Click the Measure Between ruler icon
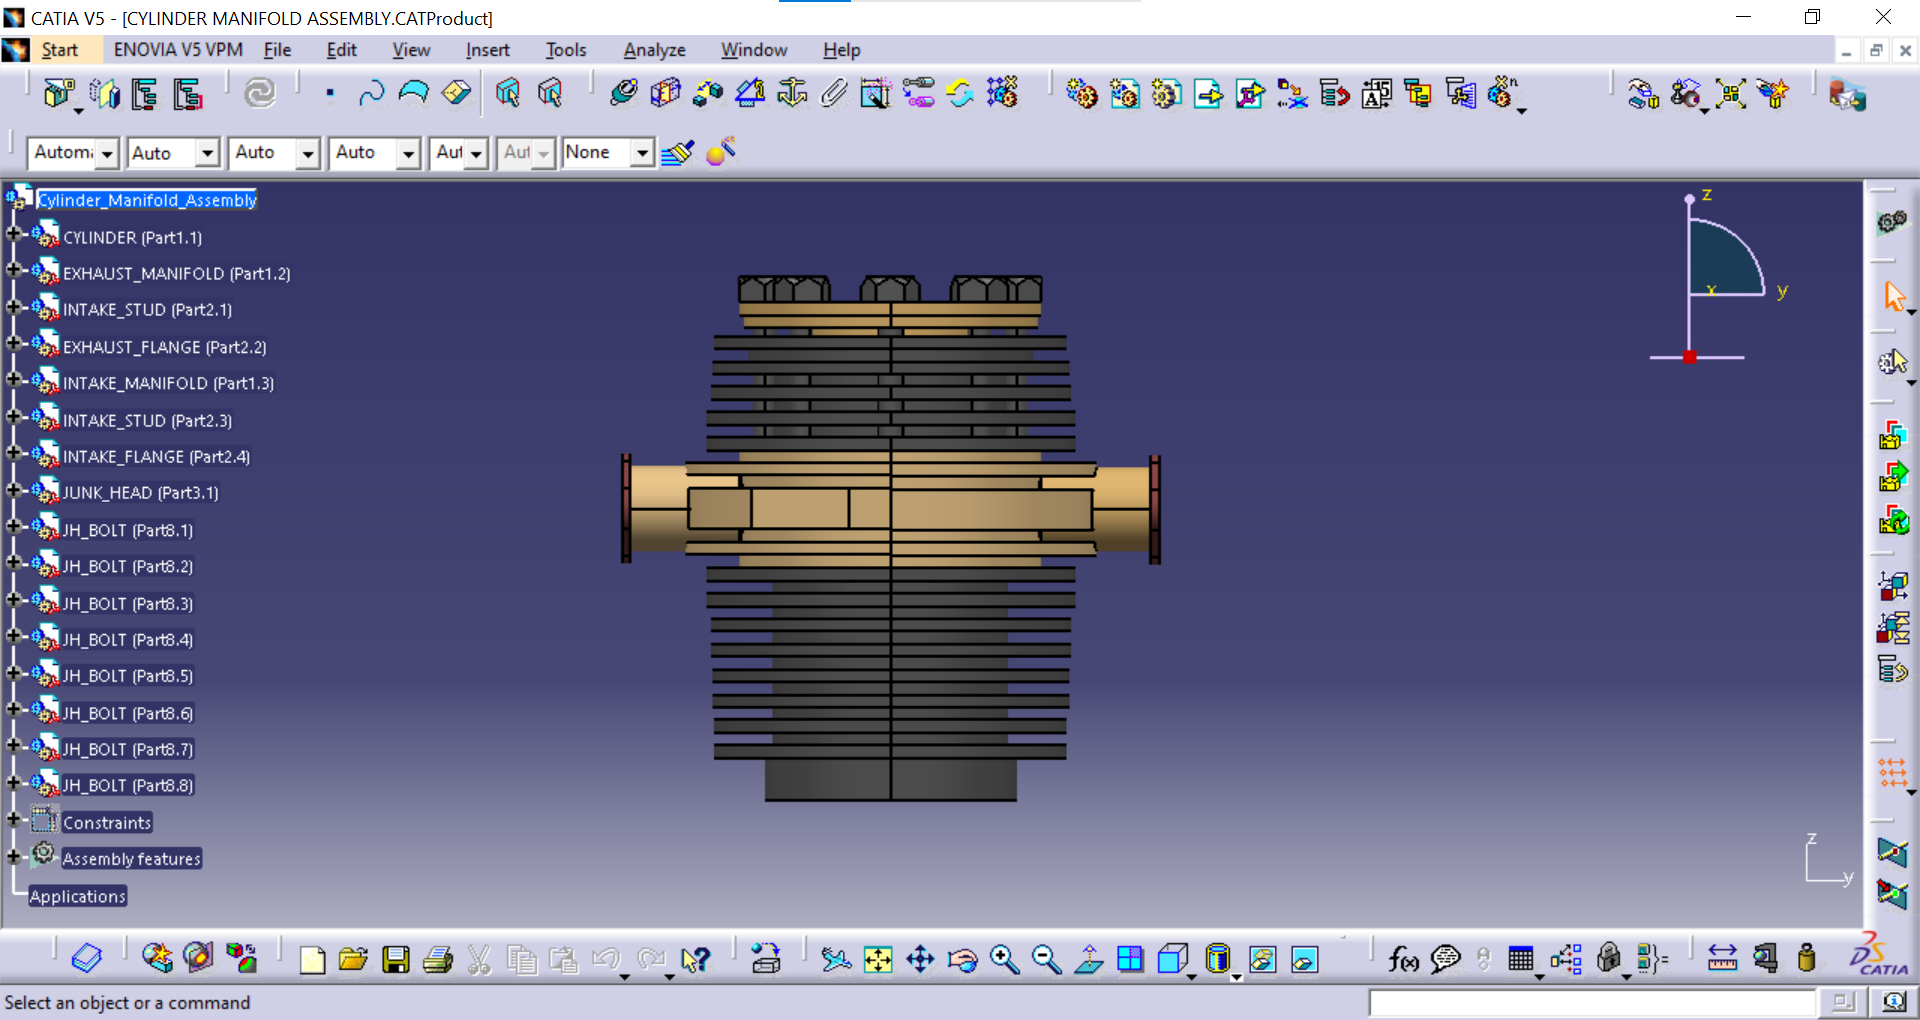 pos(1722,960)
